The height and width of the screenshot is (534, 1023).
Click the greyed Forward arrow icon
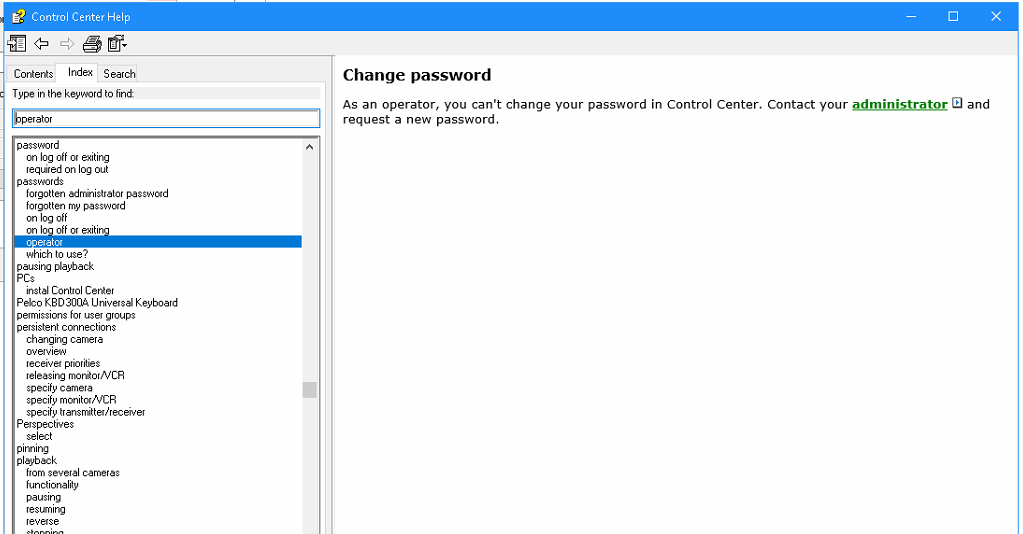pyautogui.click(x=67, y=44)
